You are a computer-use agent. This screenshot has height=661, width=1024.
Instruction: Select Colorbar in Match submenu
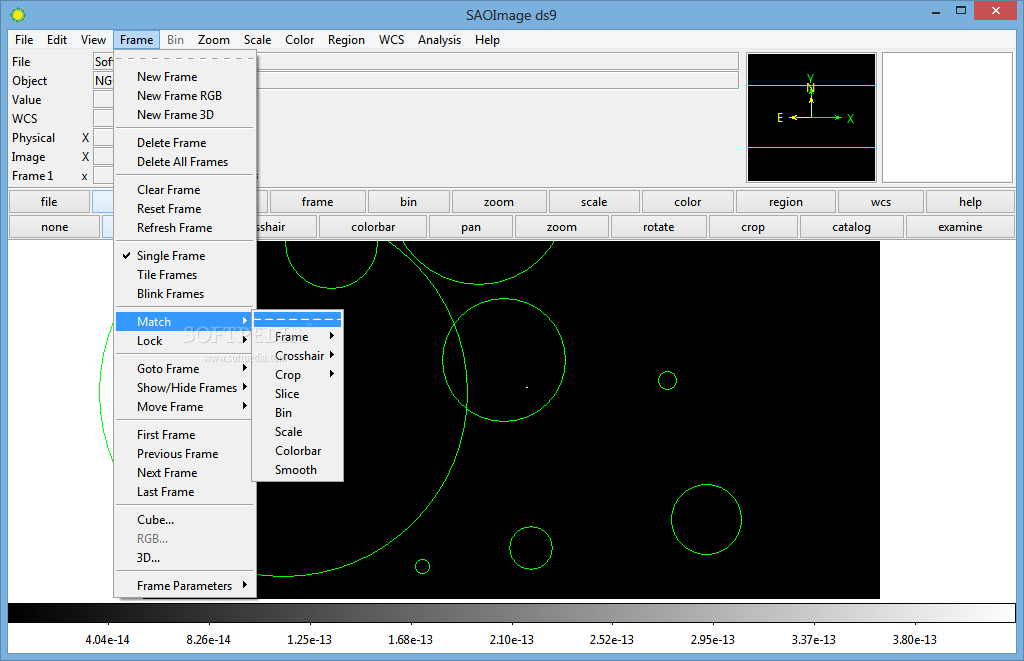[x=298, y=451]
